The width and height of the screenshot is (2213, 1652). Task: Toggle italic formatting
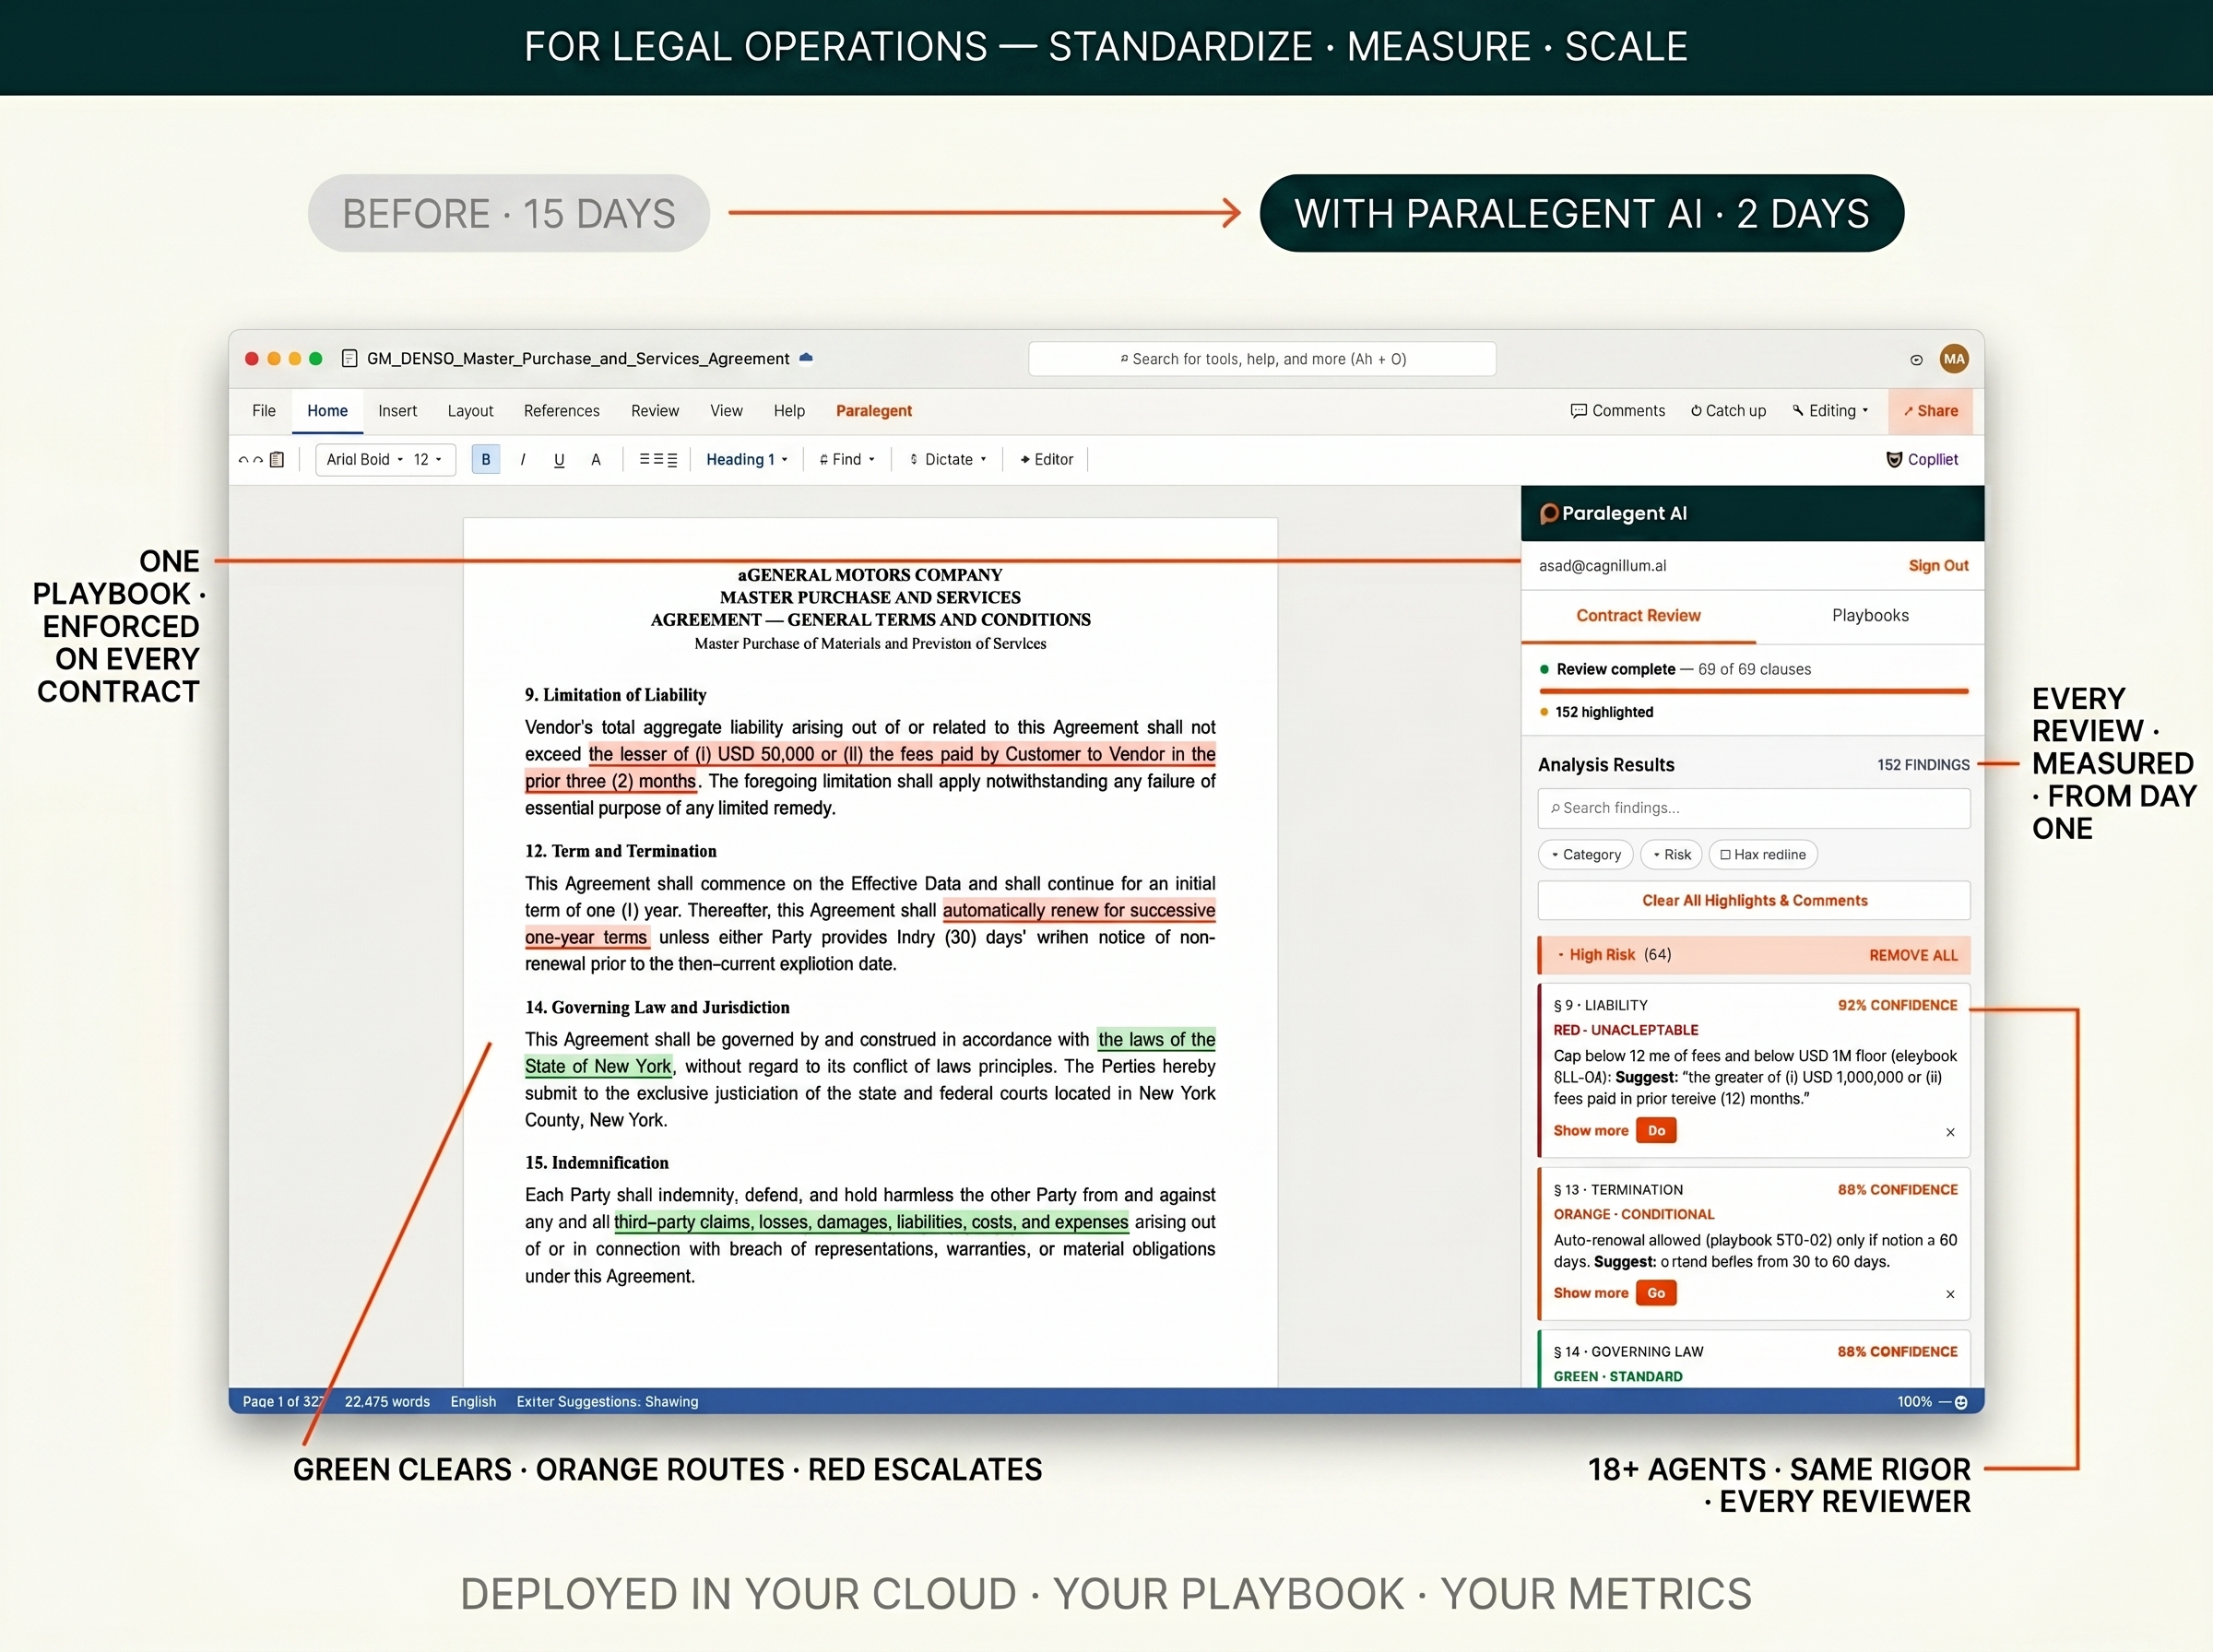tap(523, 460)
